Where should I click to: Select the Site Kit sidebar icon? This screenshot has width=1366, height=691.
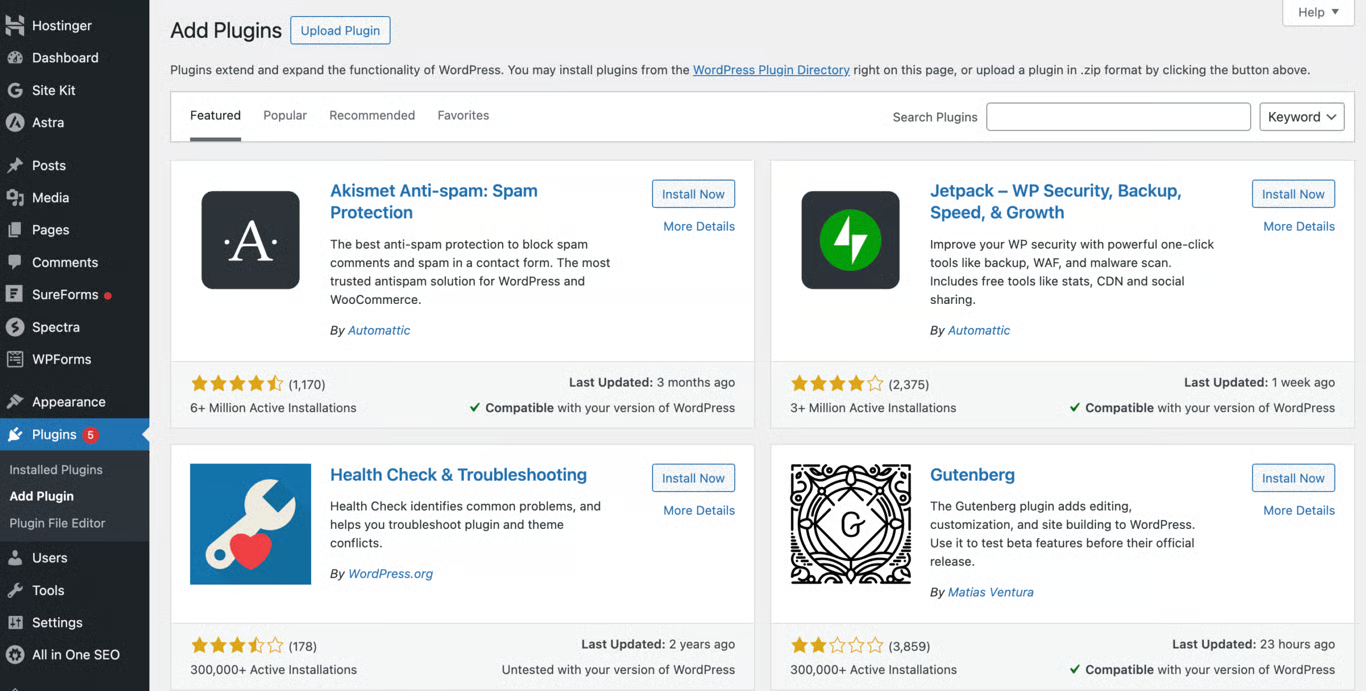point(15,90)
